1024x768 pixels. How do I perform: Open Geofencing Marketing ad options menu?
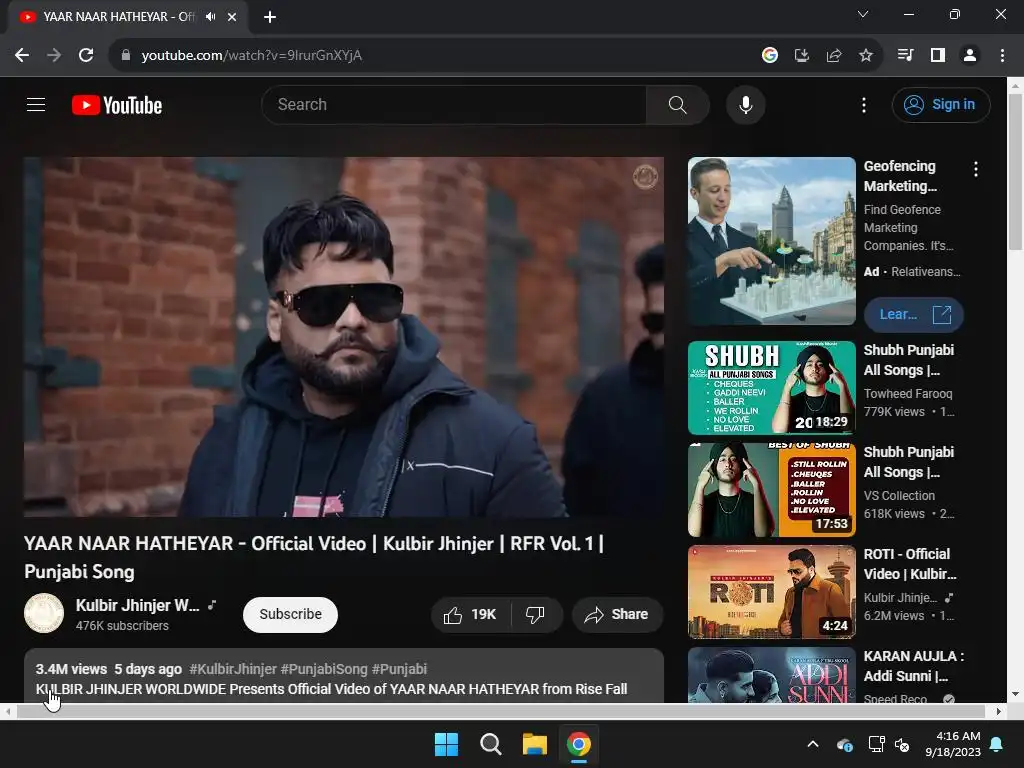pos(976,169)
